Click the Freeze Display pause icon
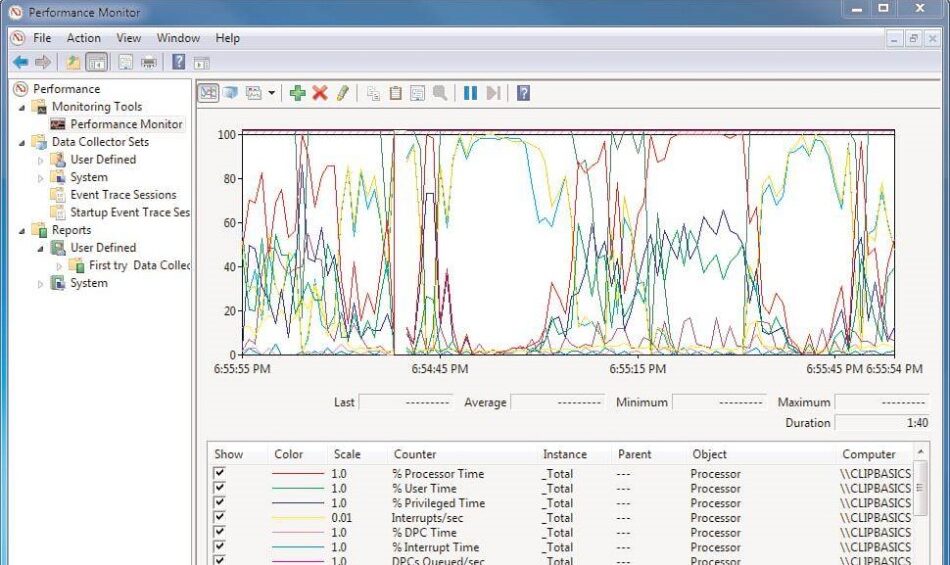This screenshot has height=565, width=950. 470,93
